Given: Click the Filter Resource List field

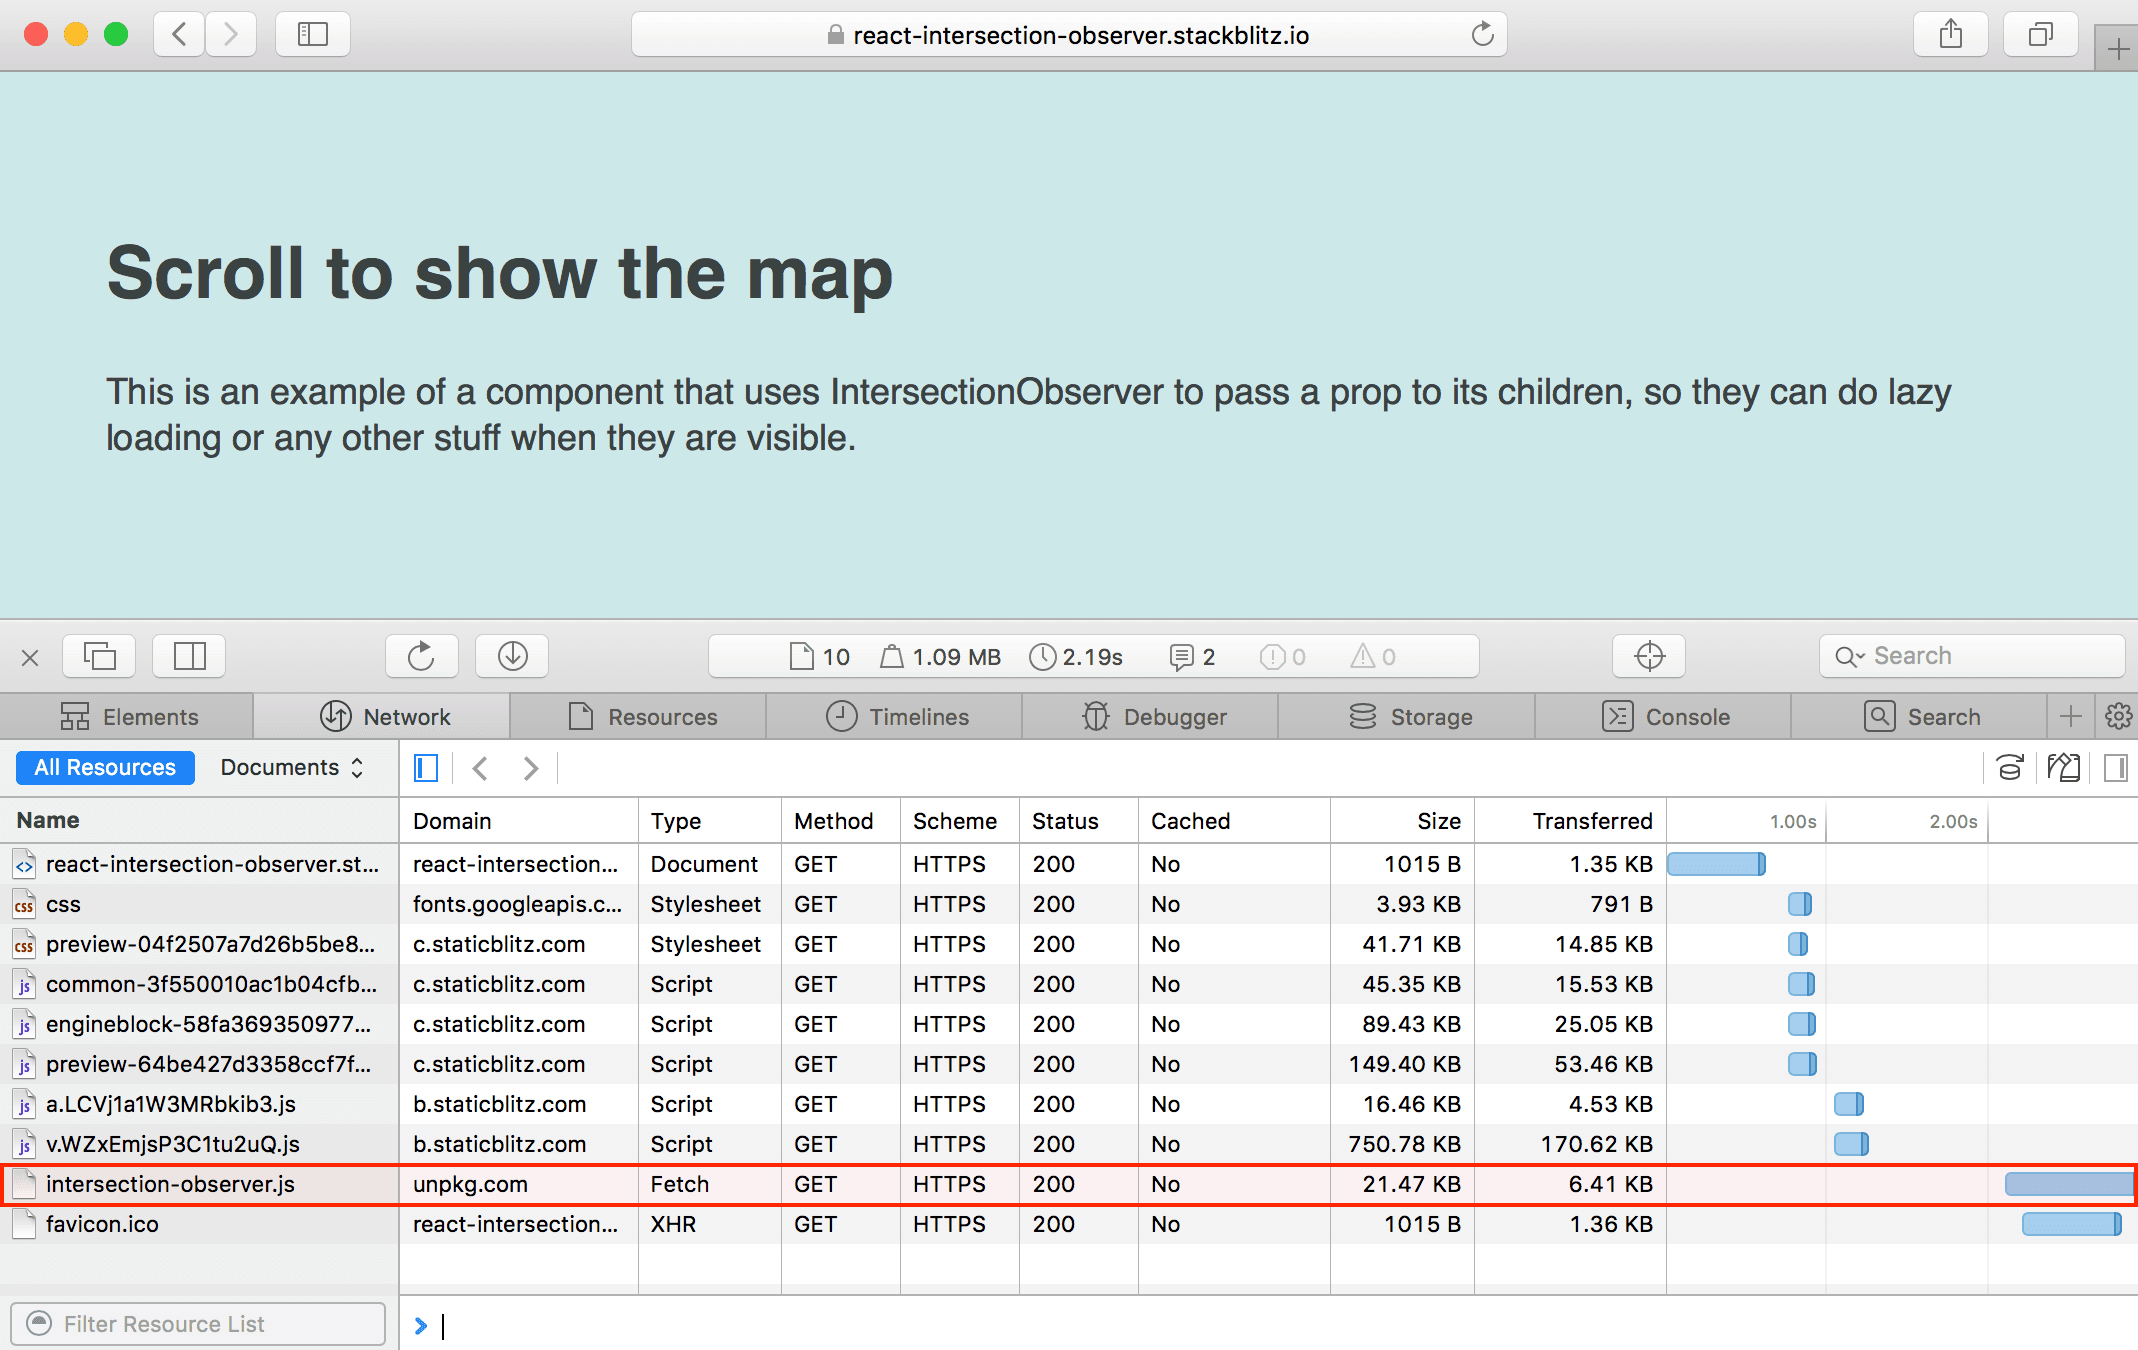Looking at the screenshot, I should [197, 1323].
